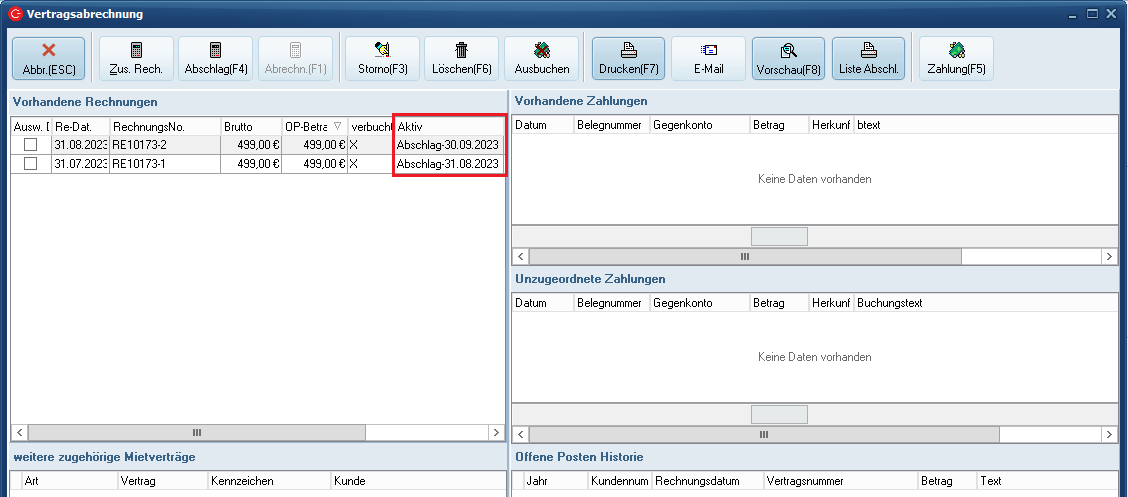
Task: Check the box for invoice RE10173-2
Action: 31,145
